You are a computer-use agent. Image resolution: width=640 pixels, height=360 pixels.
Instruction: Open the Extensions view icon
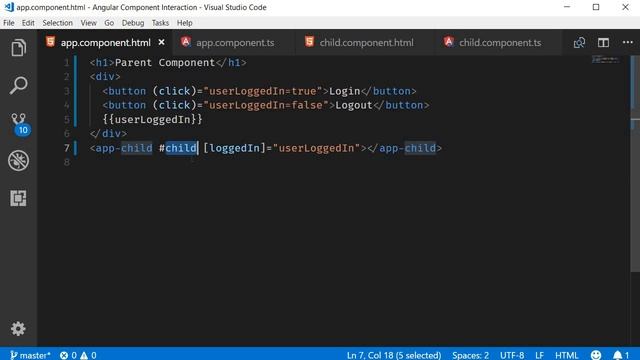[x=18, y=198]
